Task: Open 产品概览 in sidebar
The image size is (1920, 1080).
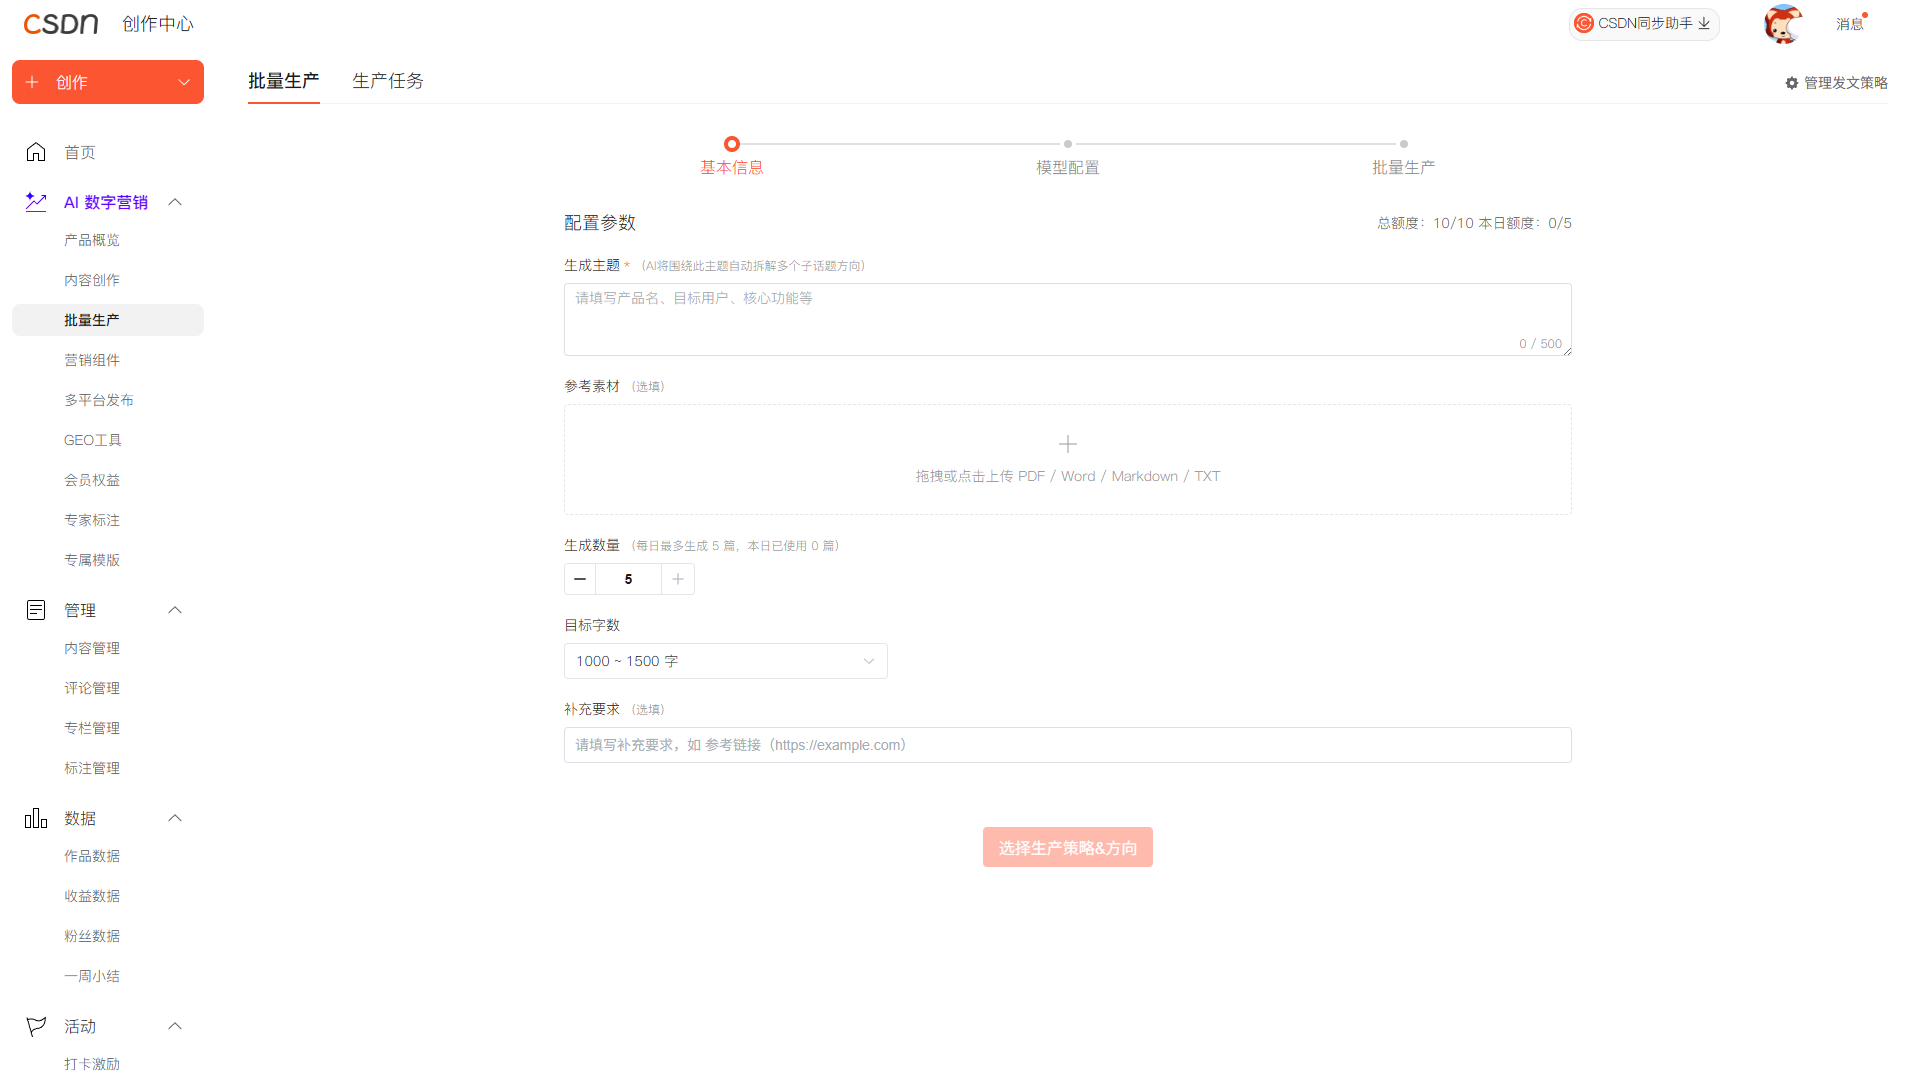Action: (92, 240)
